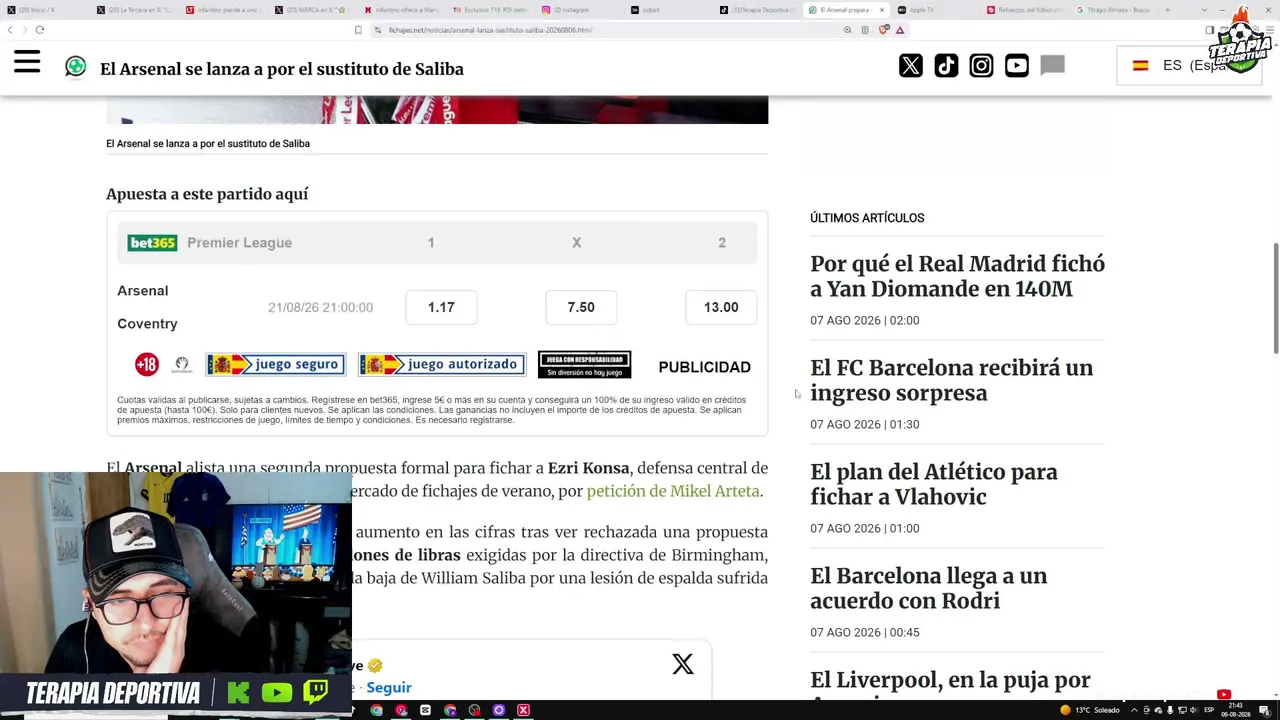Click the article caption about Saliba substitute
This screenshot has height=720, width=1280.
208,143
